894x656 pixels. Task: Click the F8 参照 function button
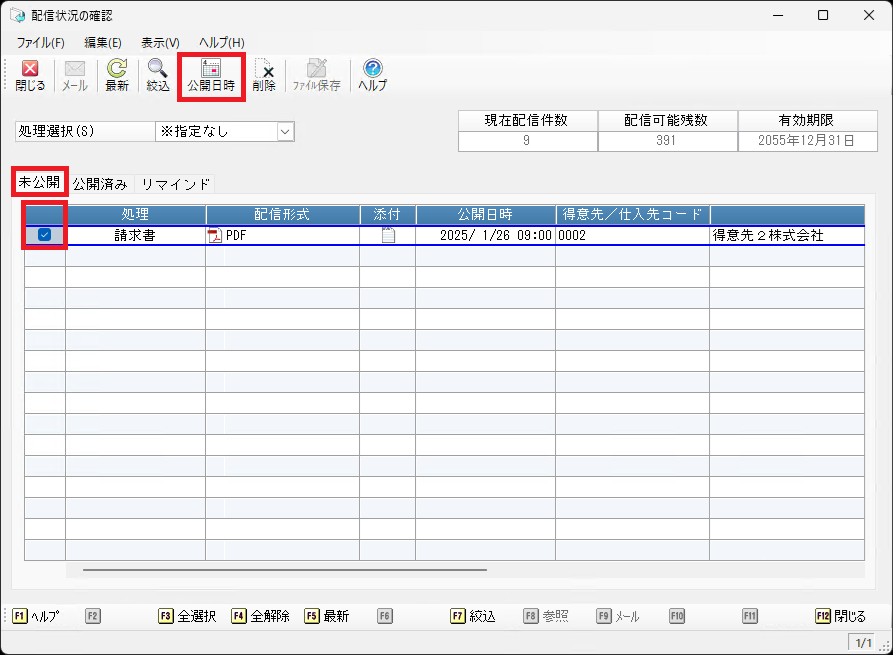(x=546, y=616)
